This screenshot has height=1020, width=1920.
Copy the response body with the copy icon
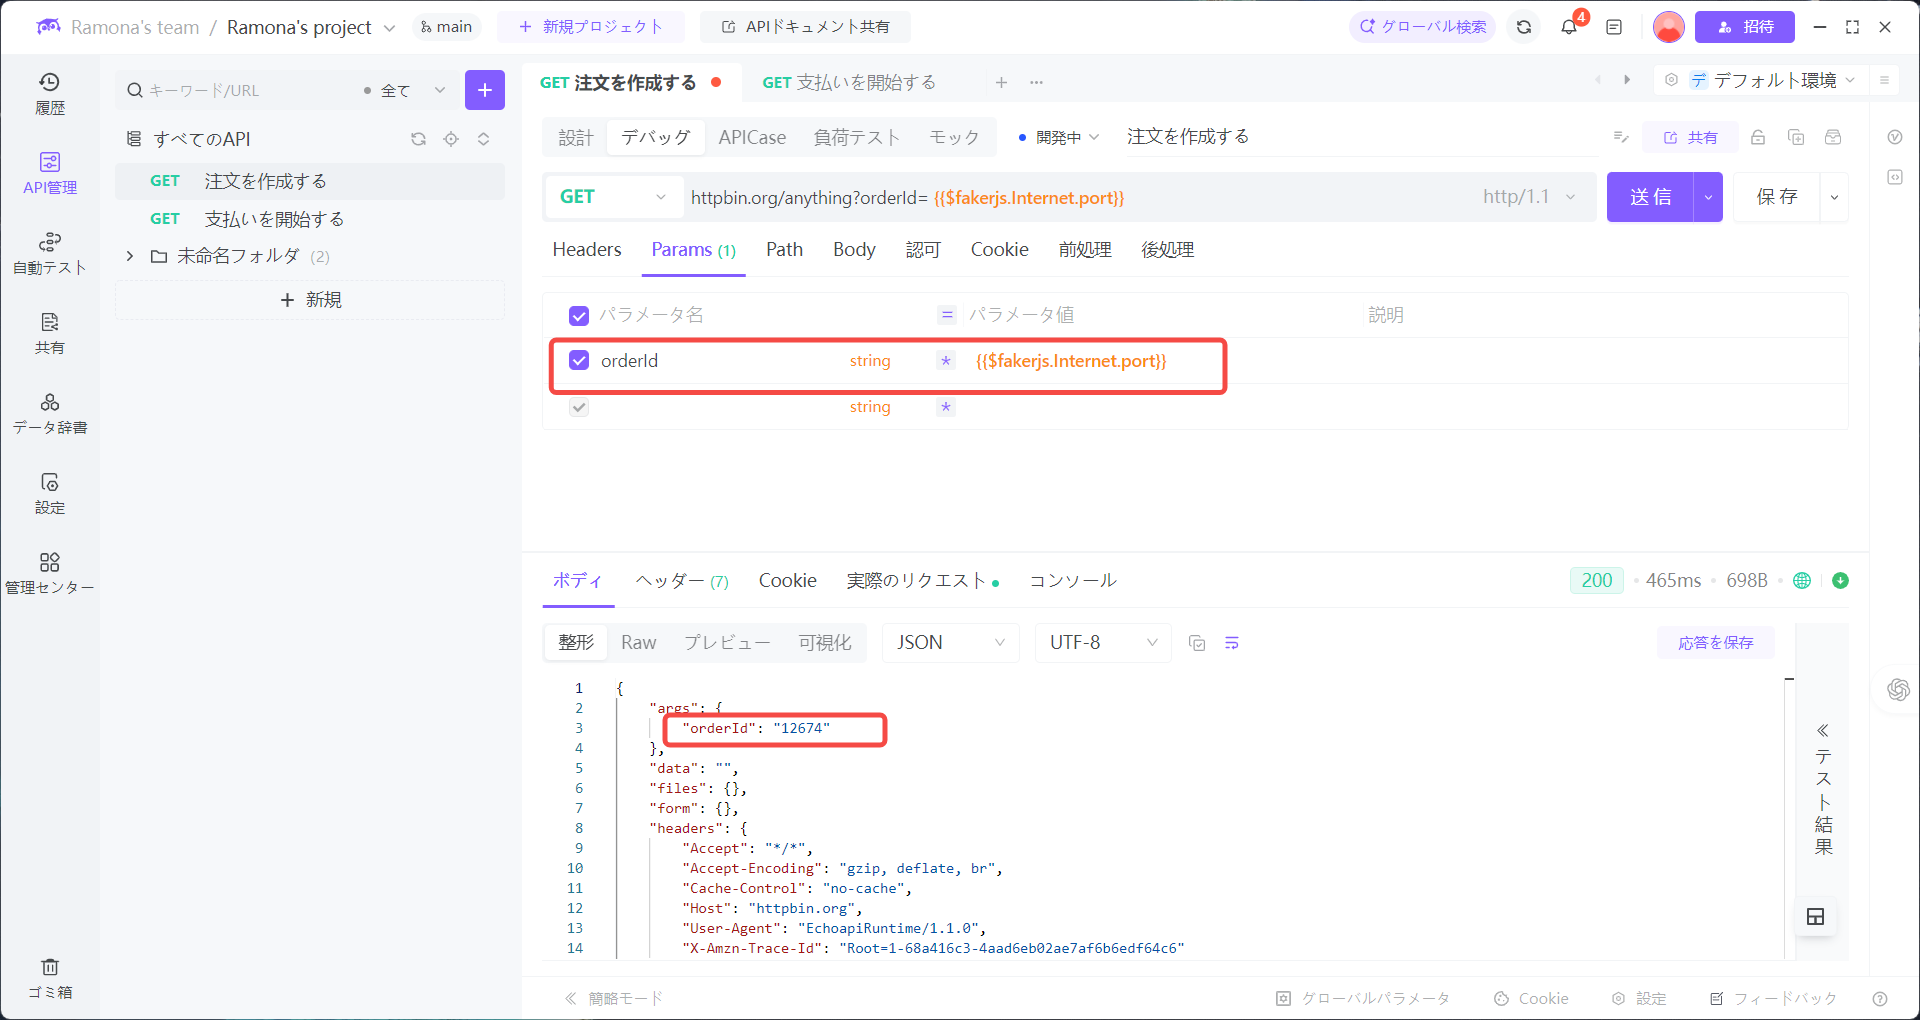click(1197, 643)
